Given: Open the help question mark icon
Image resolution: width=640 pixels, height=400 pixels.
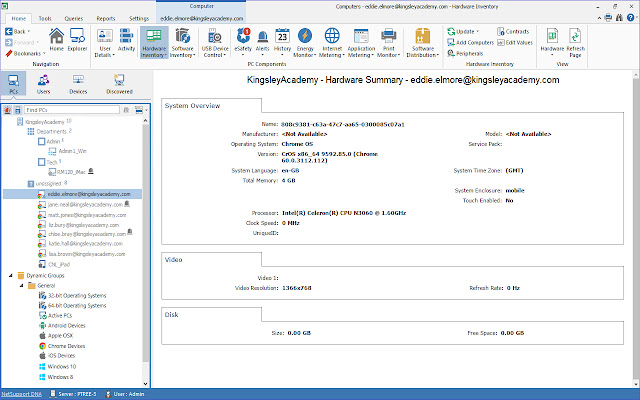Looking at the screenshot, I should click(631, 18).
